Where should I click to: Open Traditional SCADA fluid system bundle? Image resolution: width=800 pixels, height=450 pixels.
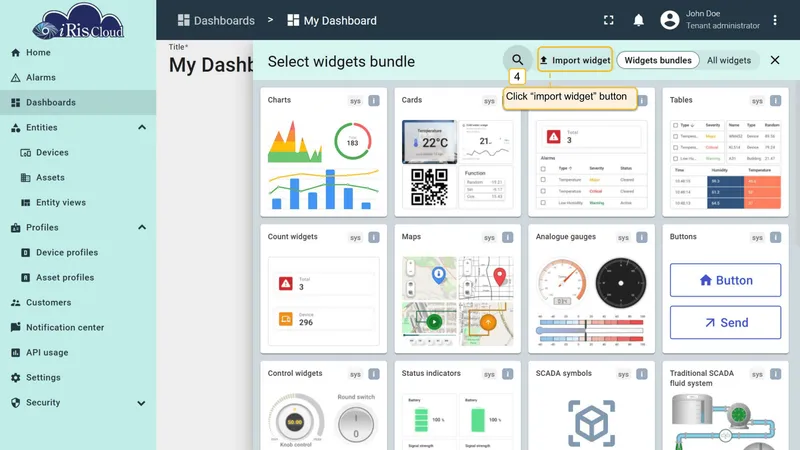point(725,406)
